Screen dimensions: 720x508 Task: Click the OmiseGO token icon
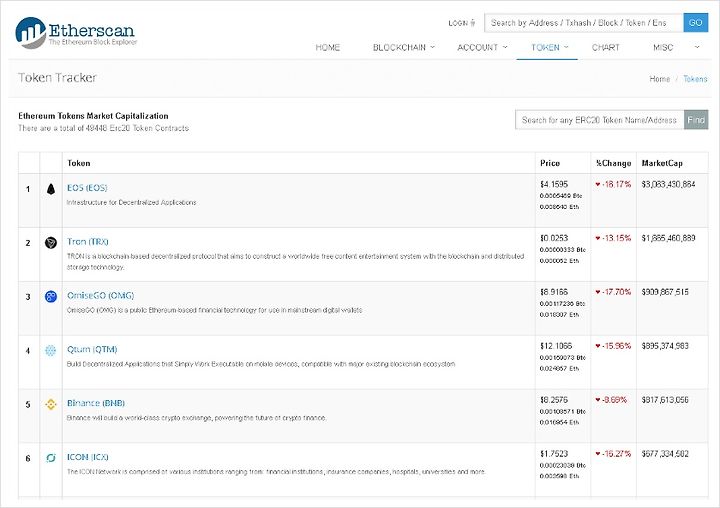coord(51,296)
